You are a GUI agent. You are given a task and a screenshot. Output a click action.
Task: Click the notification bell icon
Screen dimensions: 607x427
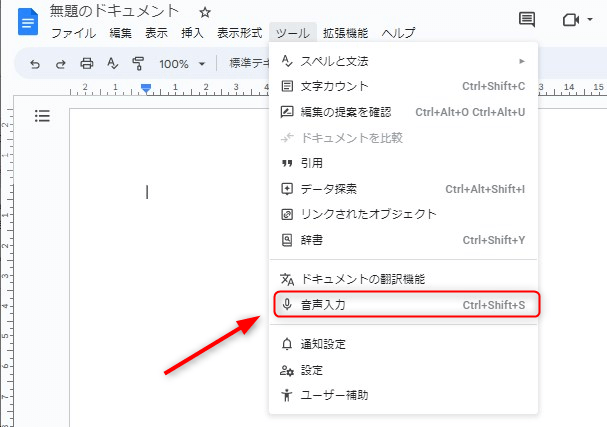point(287,344)
